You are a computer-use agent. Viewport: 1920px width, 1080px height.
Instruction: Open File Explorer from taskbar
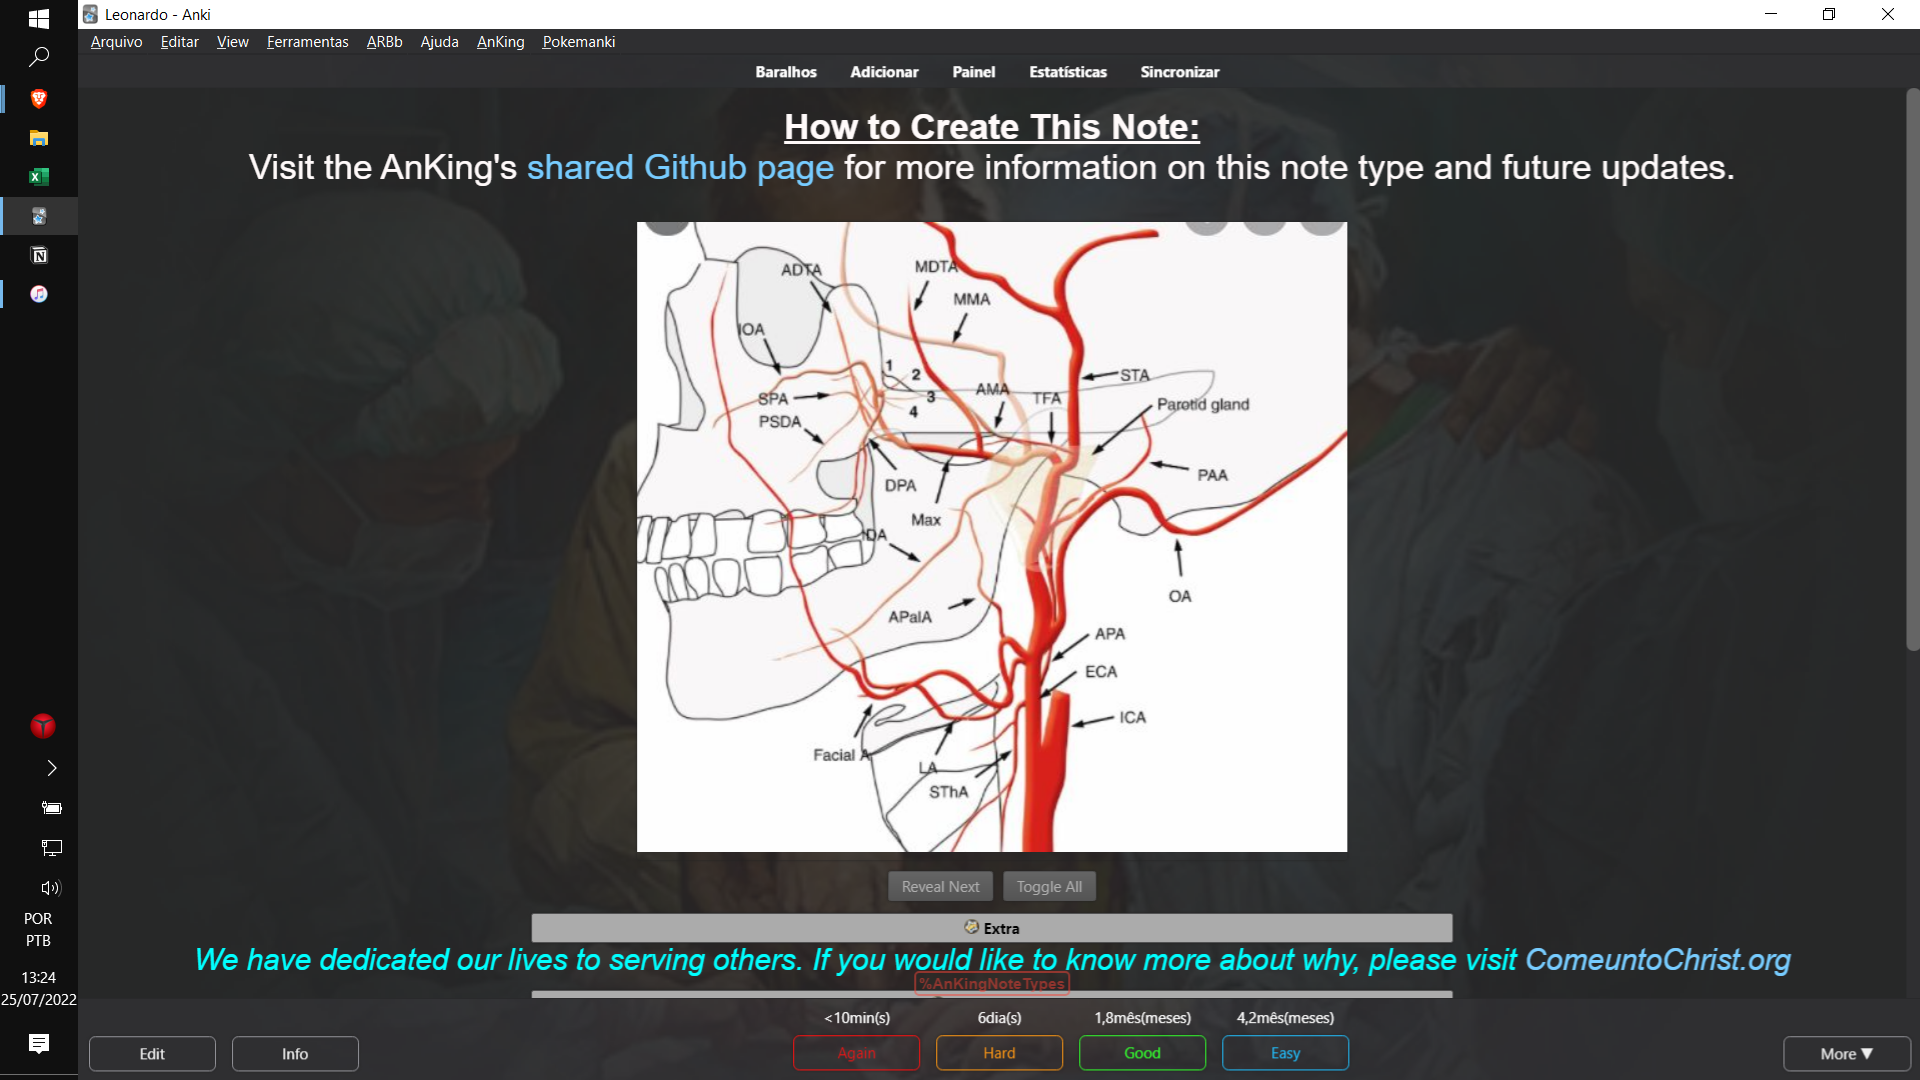(x=39, y=138)
